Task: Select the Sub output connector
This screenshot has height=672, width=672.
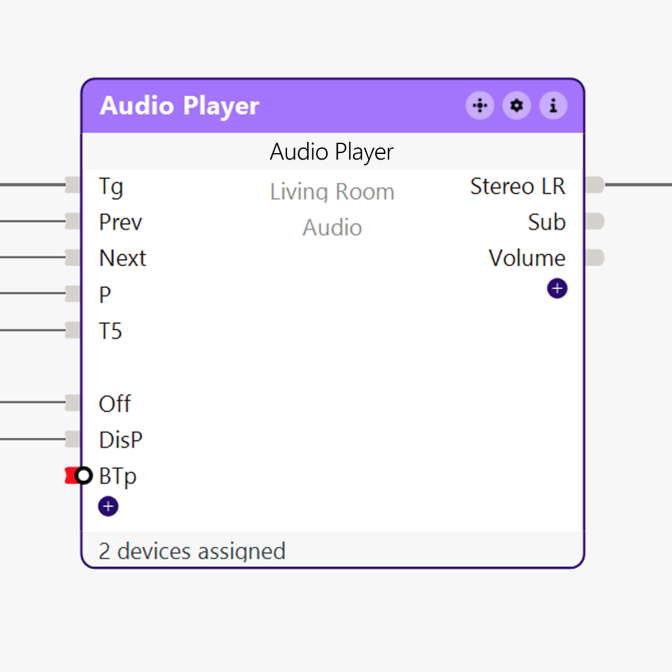Action: [x=594, y=221]
